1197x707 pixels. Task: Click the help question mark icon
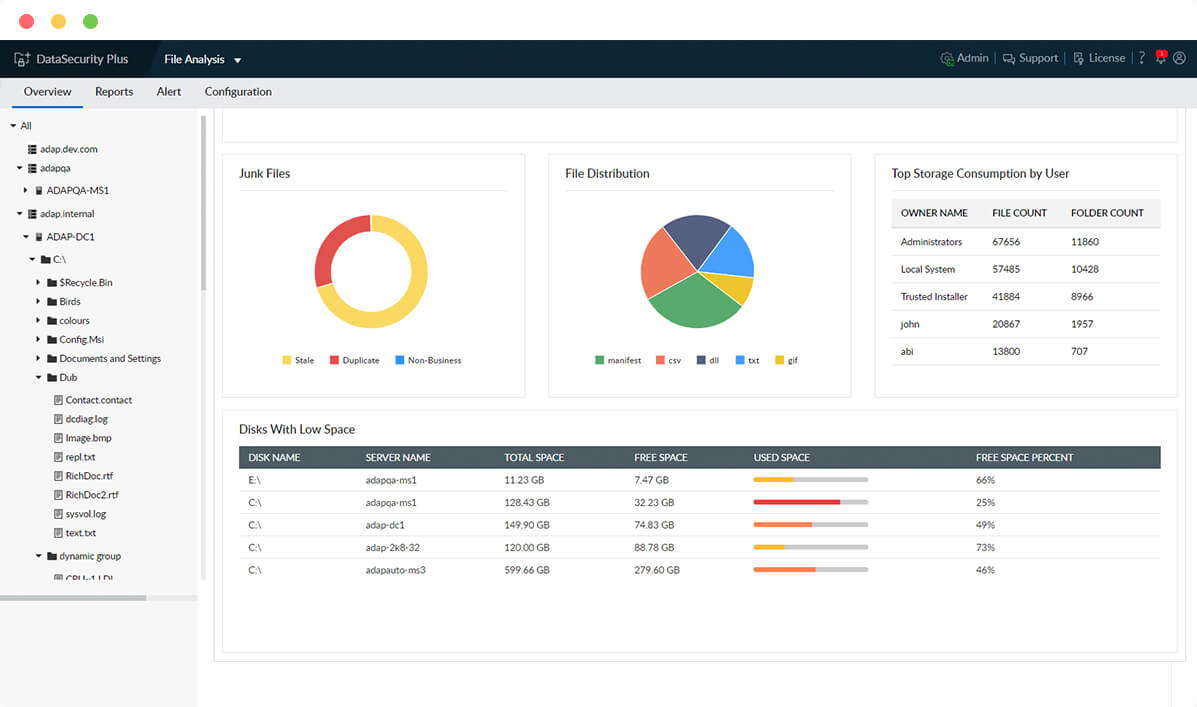[1141, 57]
